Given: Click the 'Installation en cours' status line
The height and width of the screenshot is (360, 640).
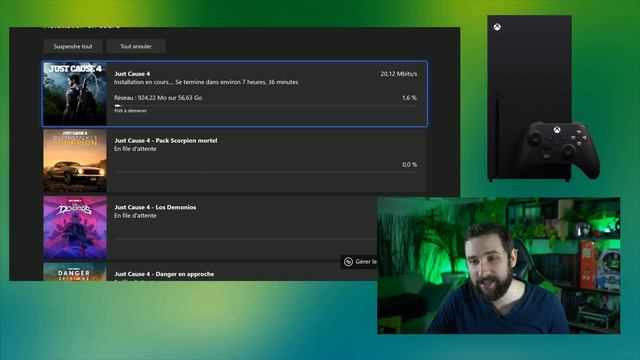Looking at the screenshot, I should (206, 82).
